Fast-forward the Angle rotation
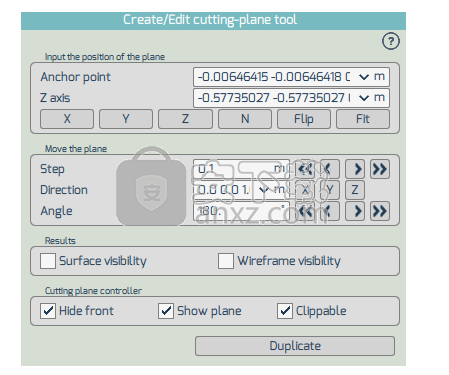Screen dimensions: 449x375 pos(380,211)
